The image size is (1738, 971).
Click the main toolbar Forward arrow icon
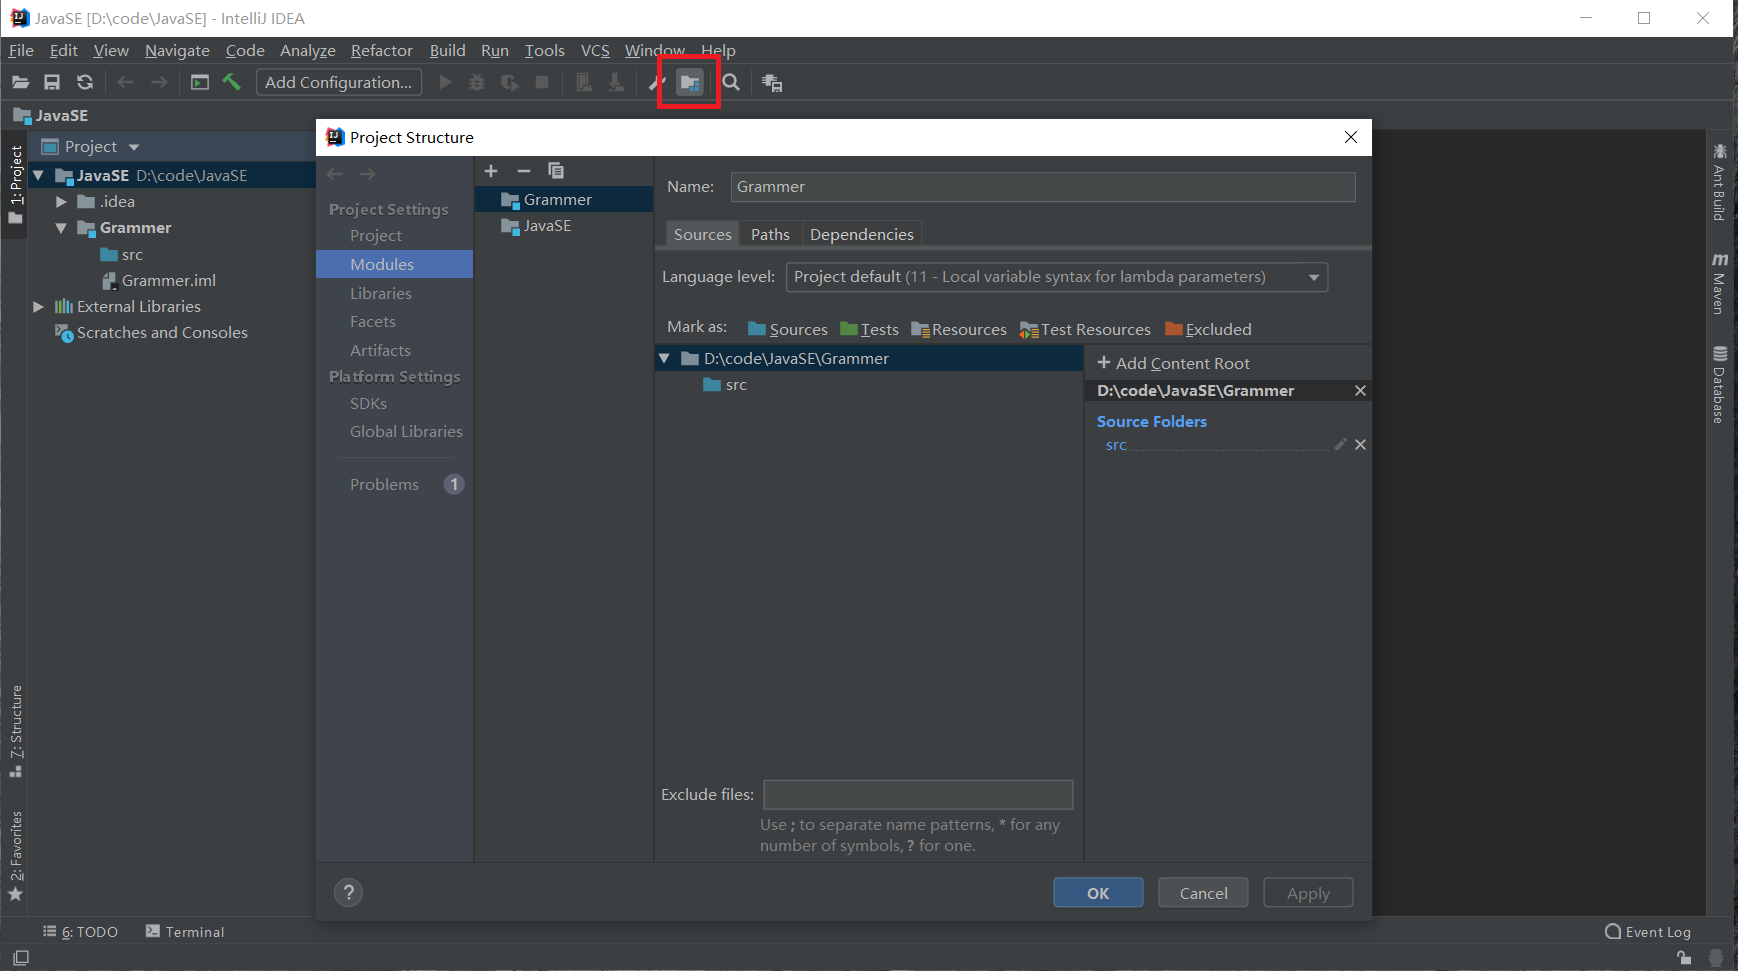159,83
